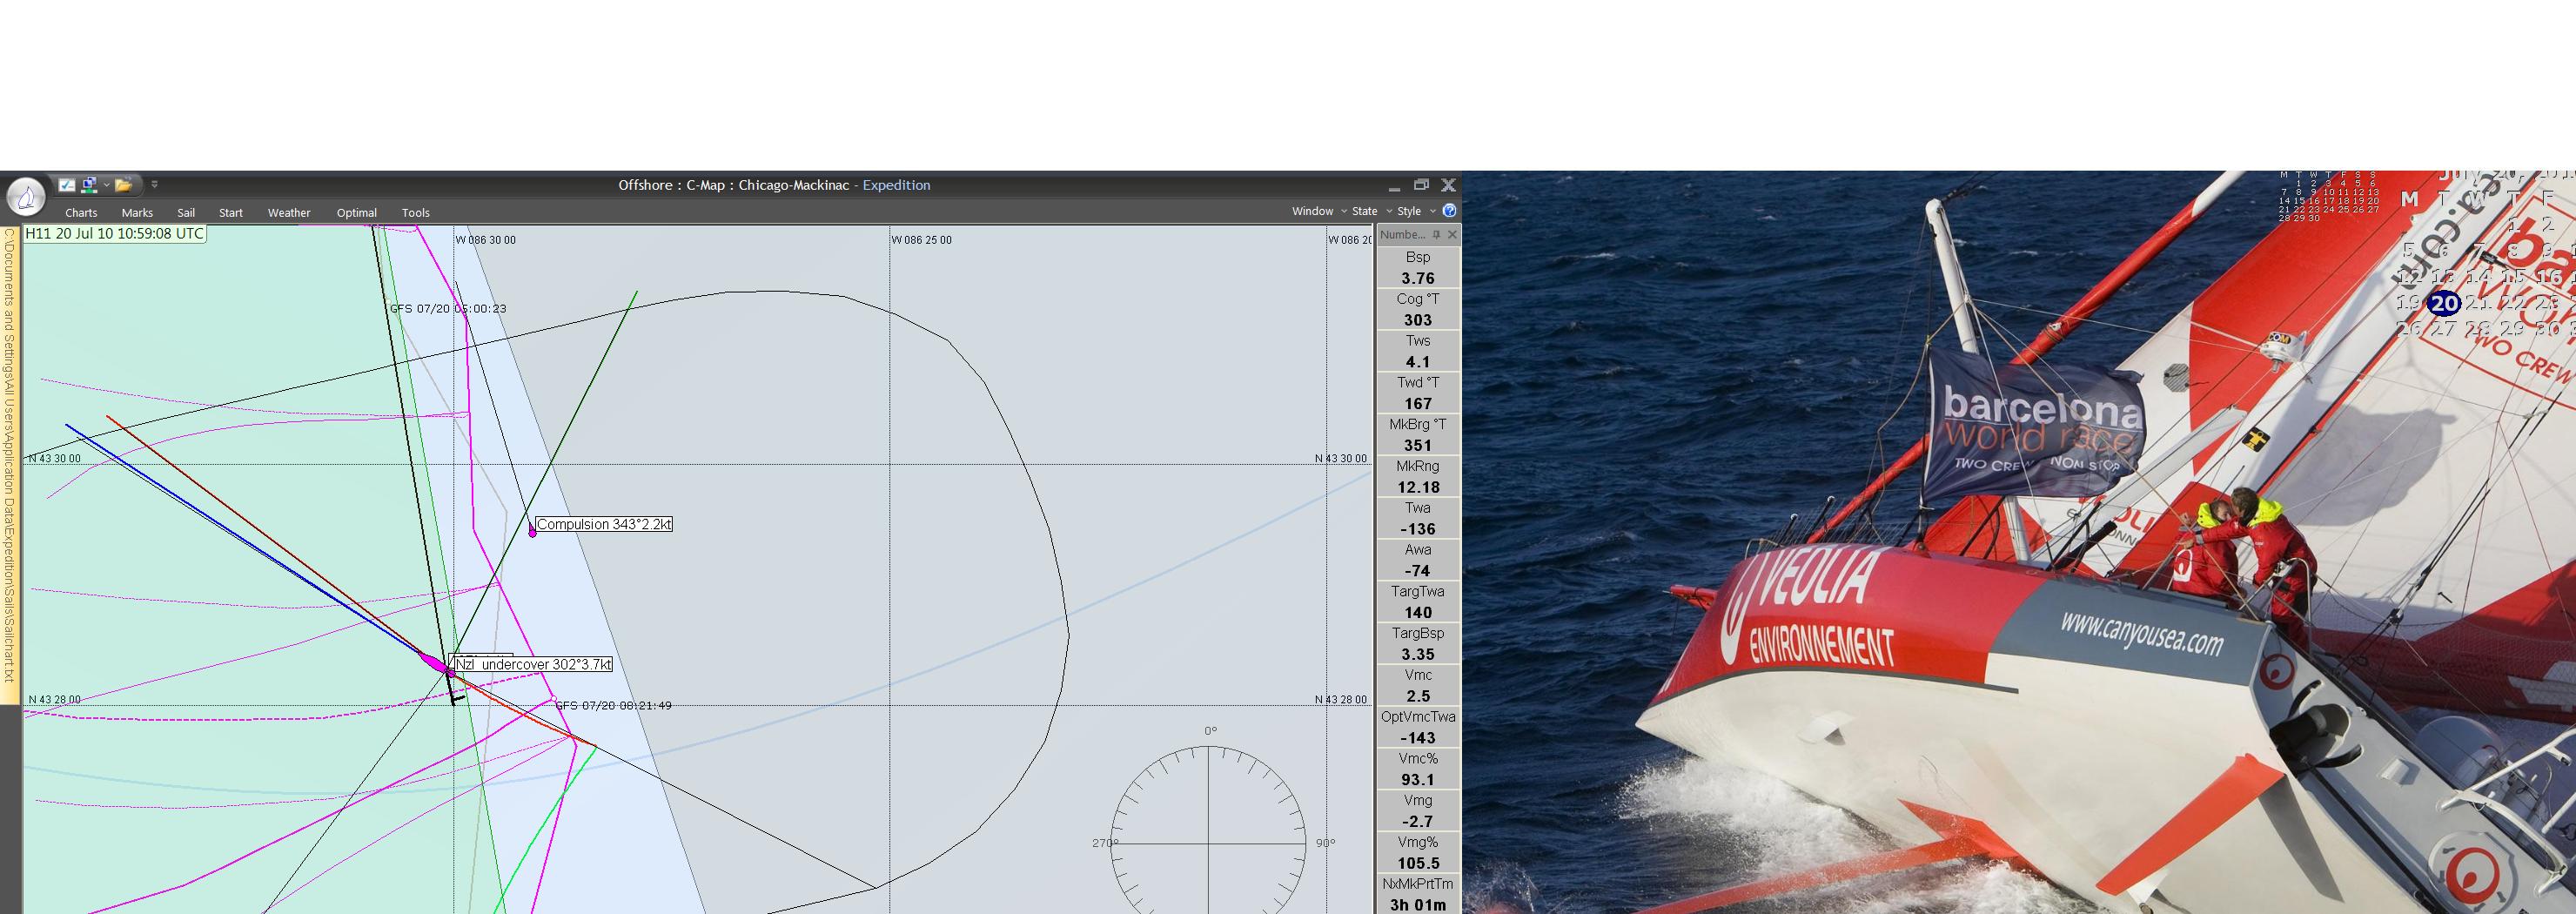Image resolution: width=2576 pixels, height=914 pixels.
Task: Click the OptVmcTwa label
Action: 1418,718
